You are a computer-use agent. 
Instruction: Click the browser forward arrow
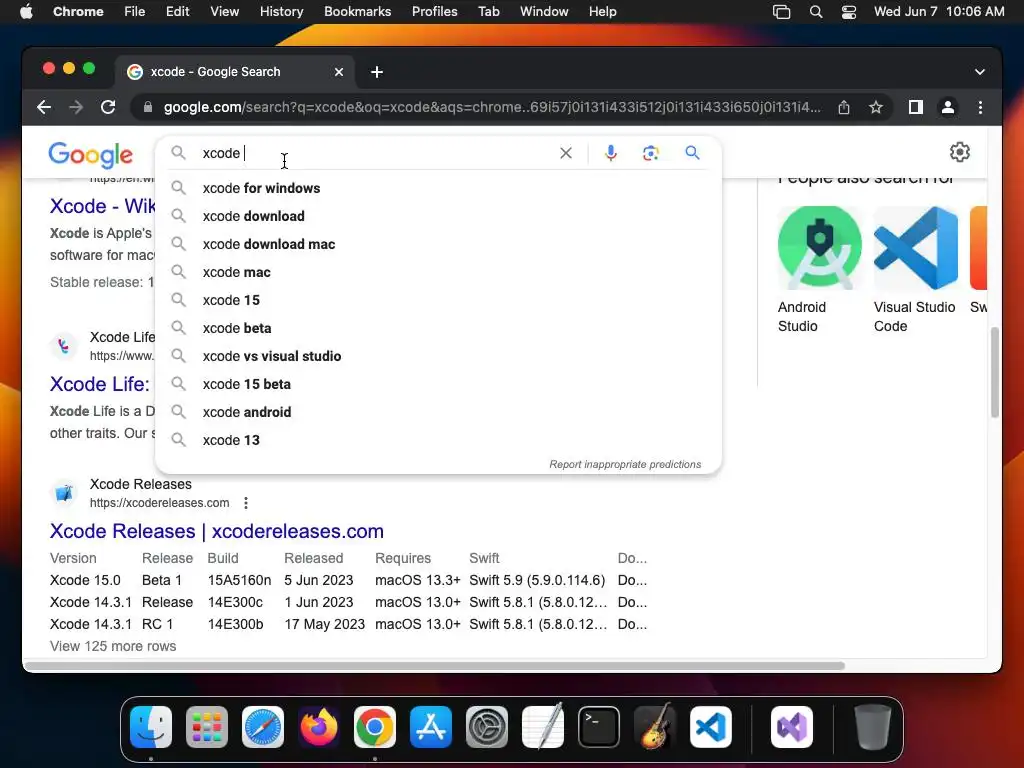click(x=76, y=107)
